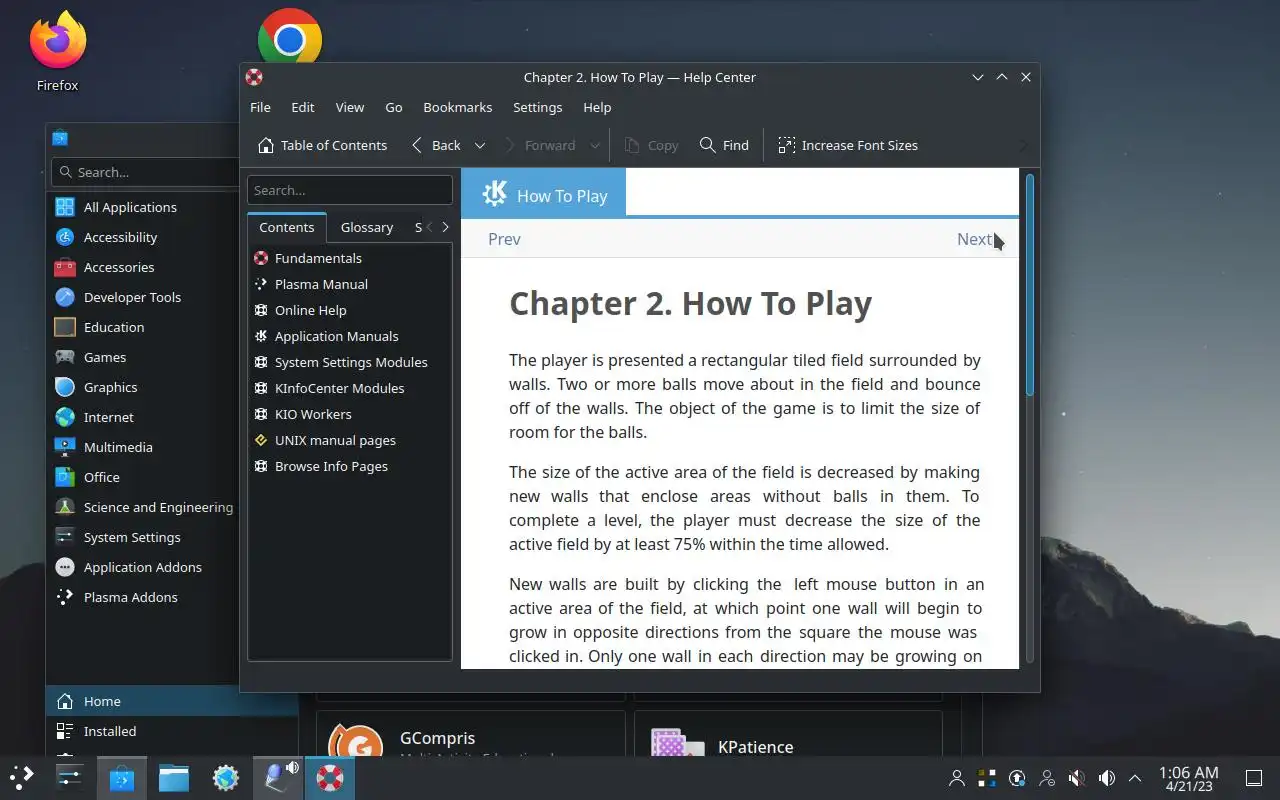Select Games category in Discover

(105, 357)
